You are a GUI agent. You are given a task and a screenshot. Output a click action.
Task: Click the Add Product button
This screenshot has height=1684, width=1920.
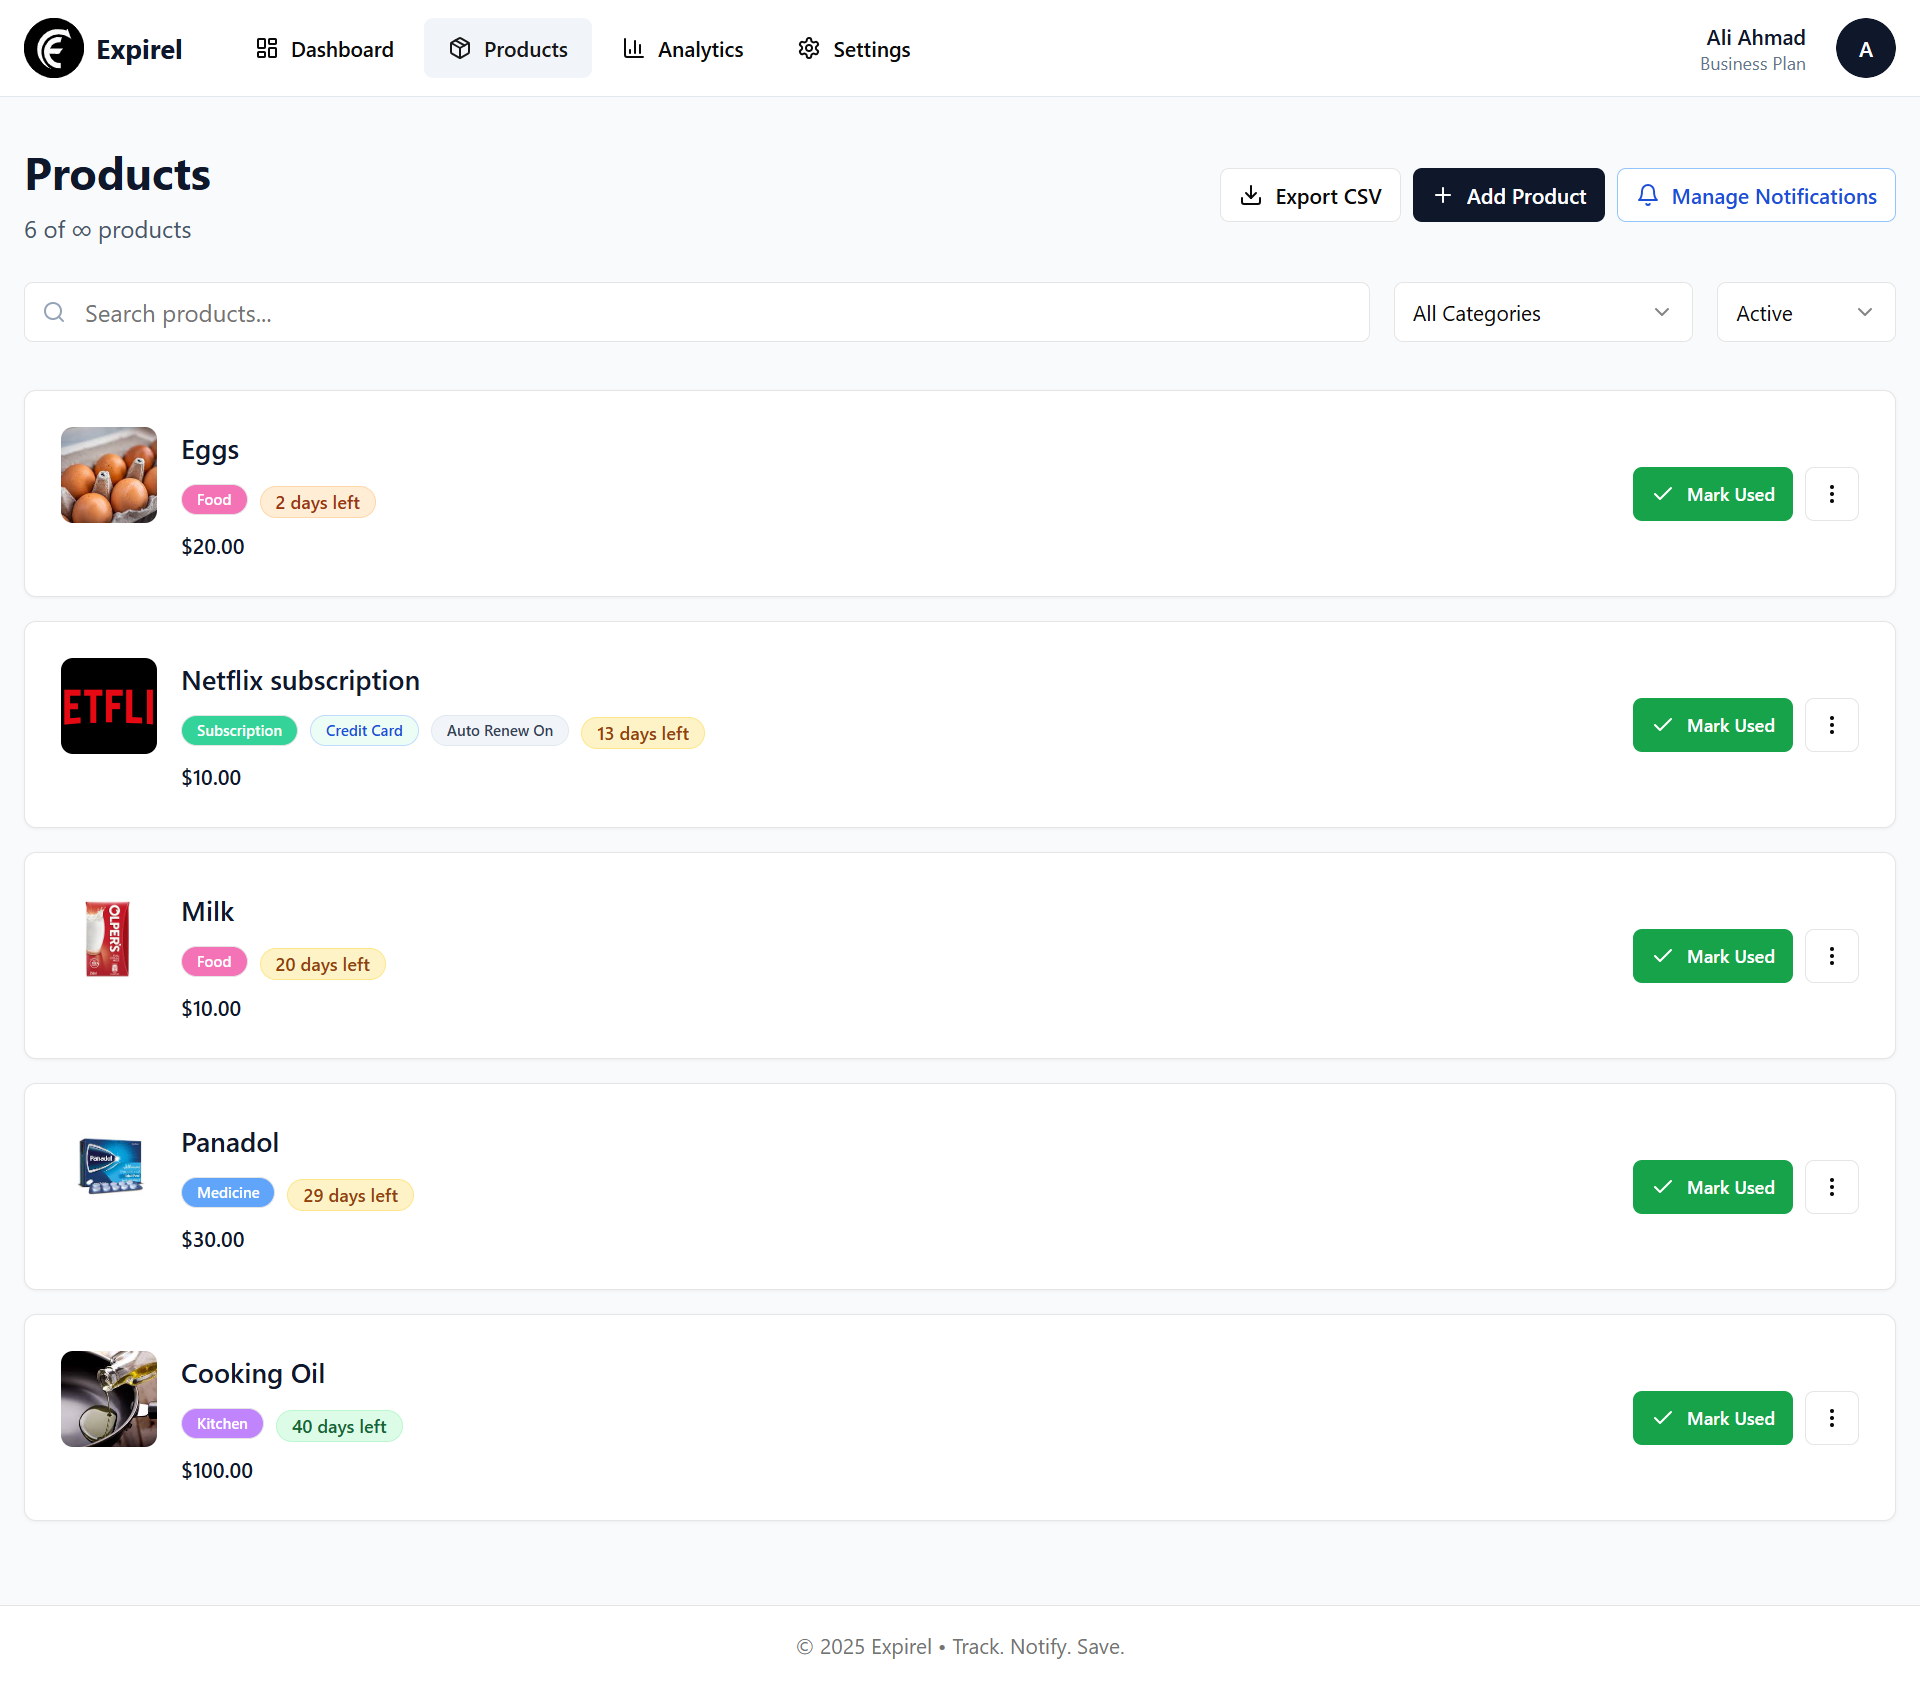pyautogui.click(x=1508, y=195)
